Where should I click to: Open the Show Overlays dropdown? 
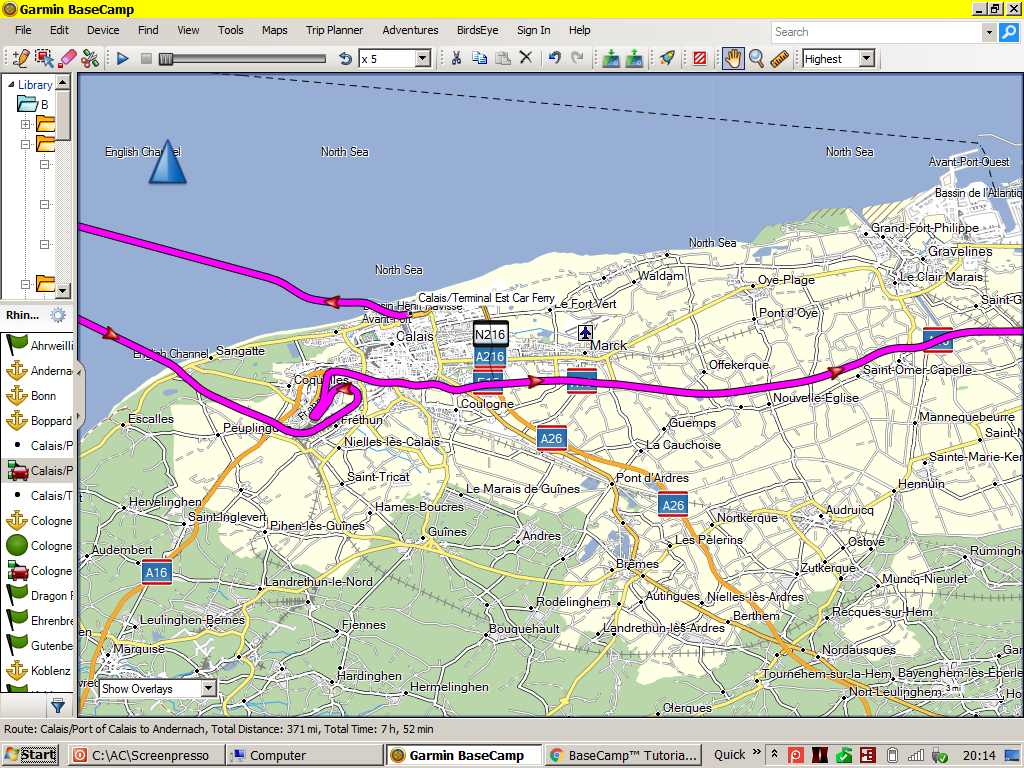coord(208,688)
